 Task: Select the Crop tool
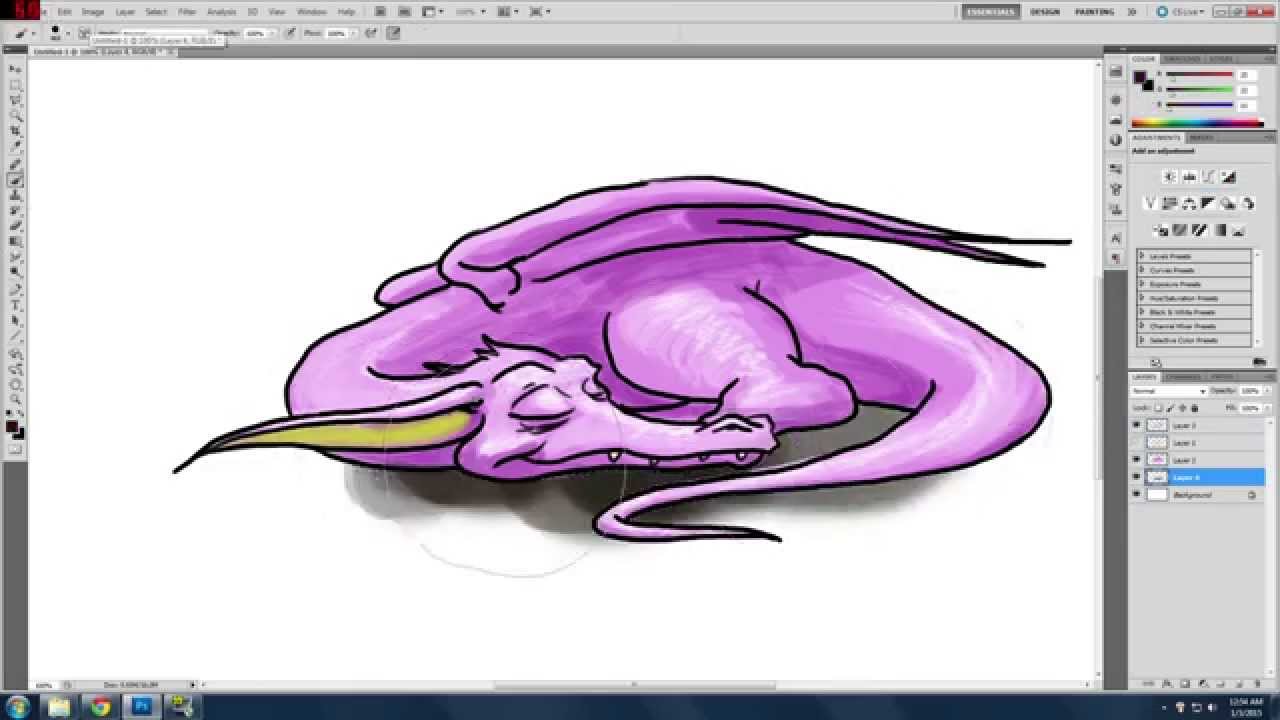[x=15, y=131]
